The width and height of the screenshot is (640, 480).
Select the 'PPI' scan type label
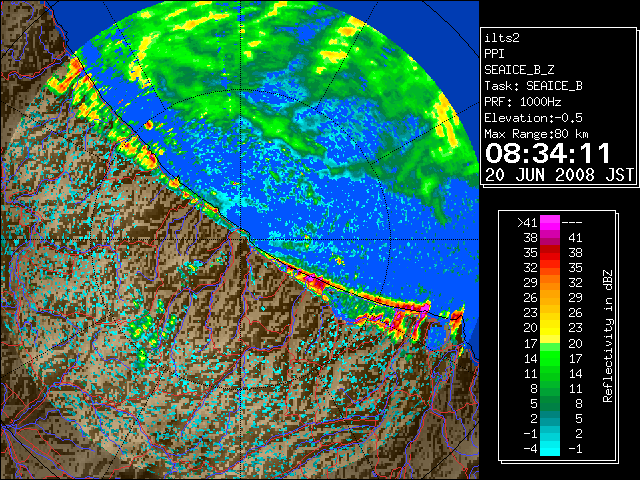point(494,54)
